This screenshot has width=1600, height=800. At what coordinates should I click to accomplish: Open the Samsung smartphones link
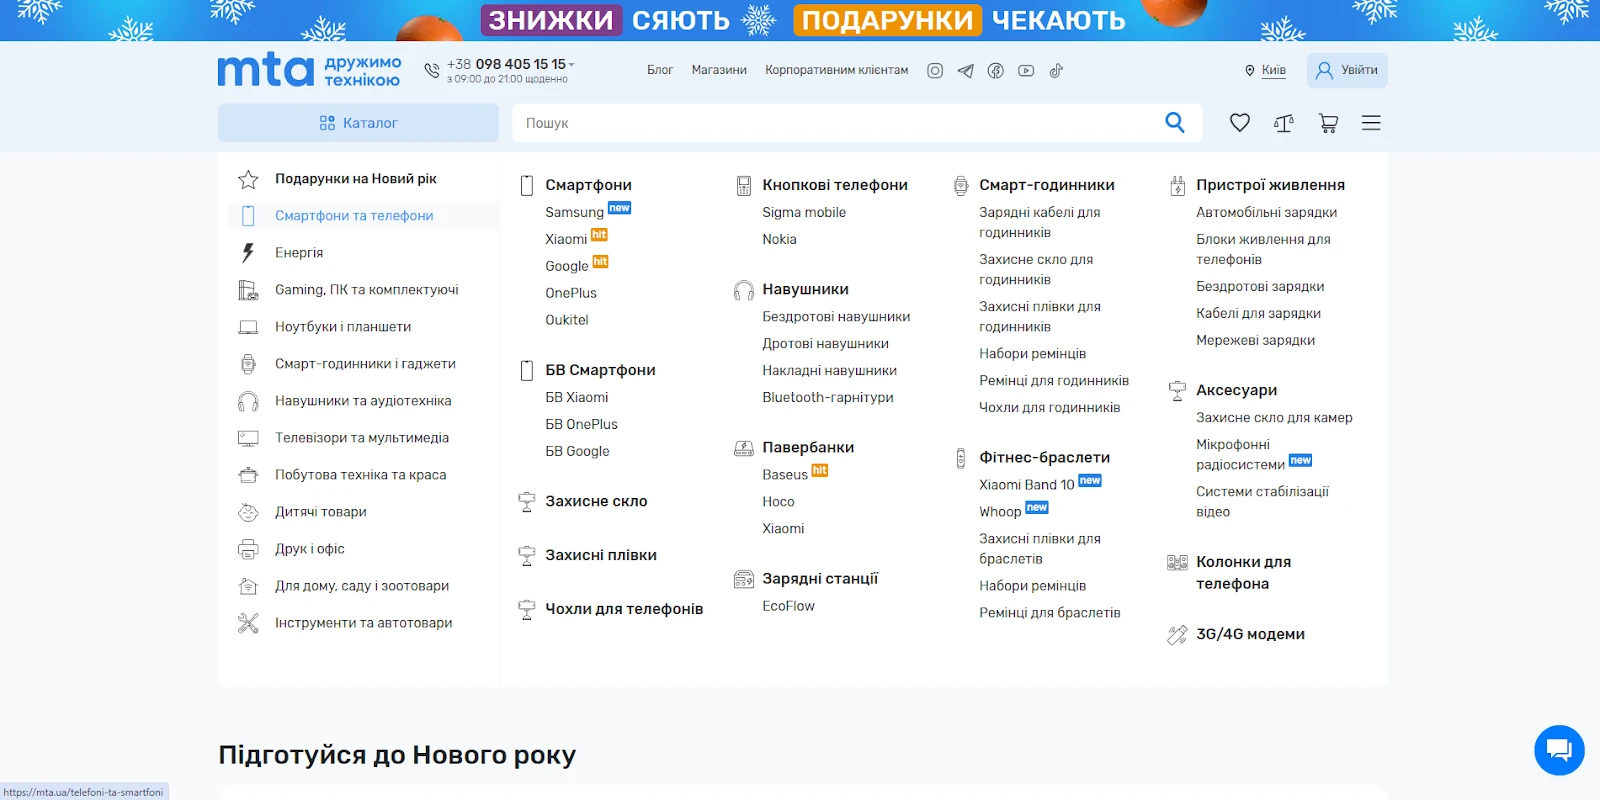574,212
